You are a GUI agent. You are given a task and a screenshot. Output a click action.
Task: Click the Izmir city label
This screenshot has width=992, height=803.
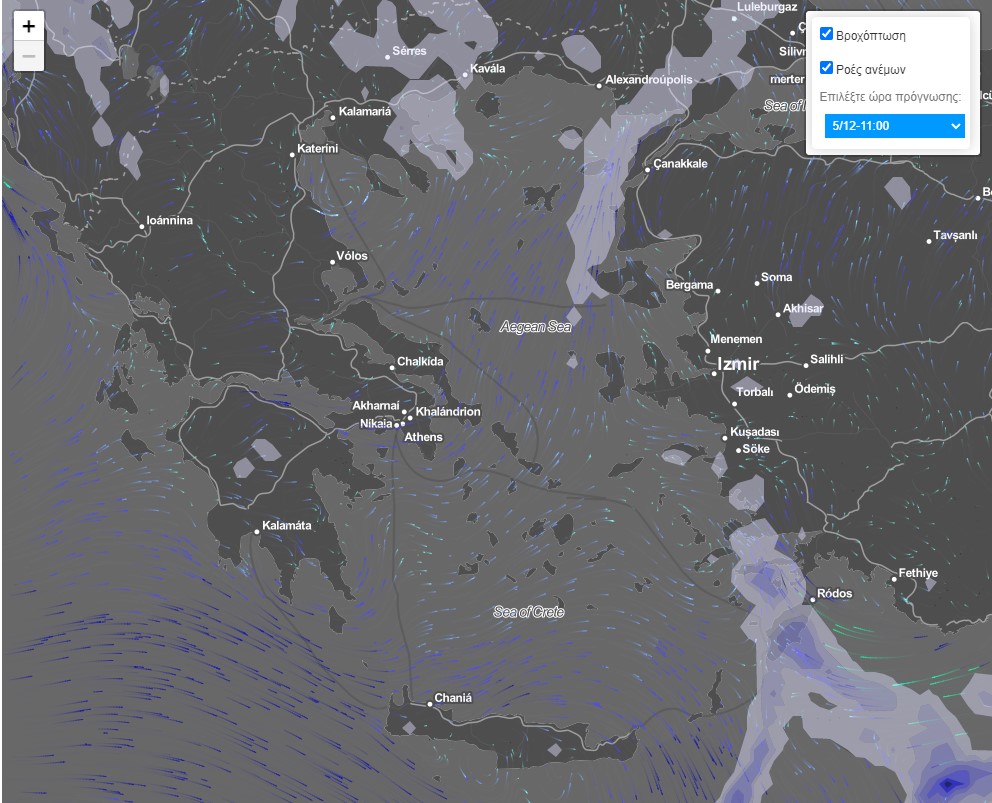(x=738, y=364)
